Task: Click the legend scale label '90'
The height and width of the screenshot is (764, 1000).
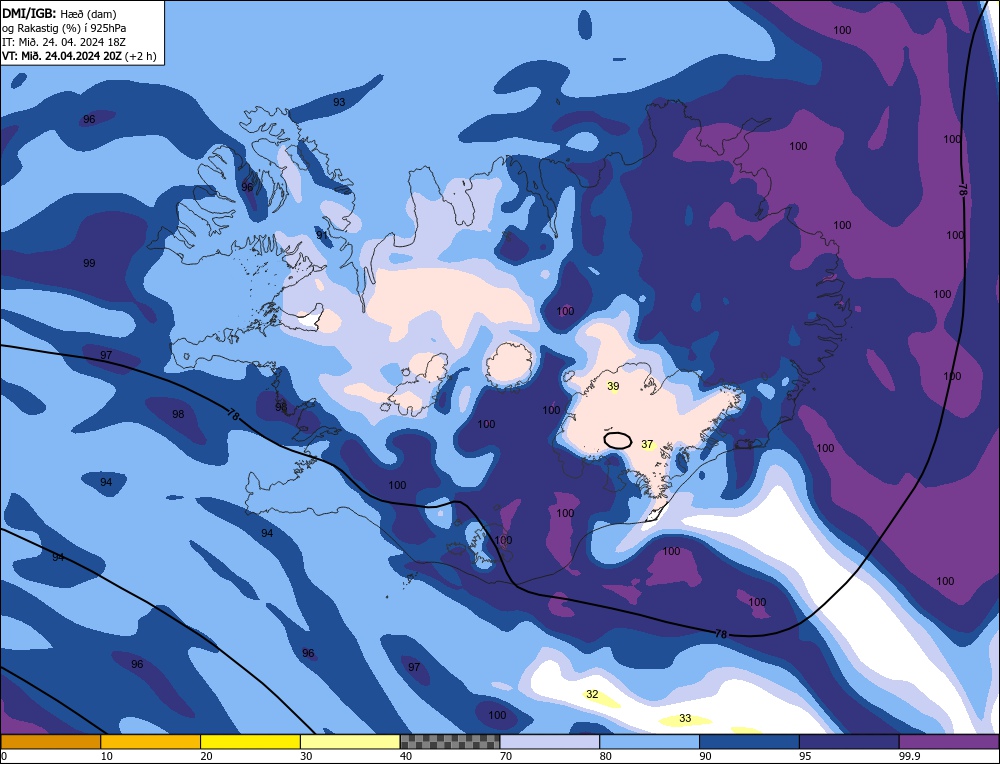Action: [705, 756]
